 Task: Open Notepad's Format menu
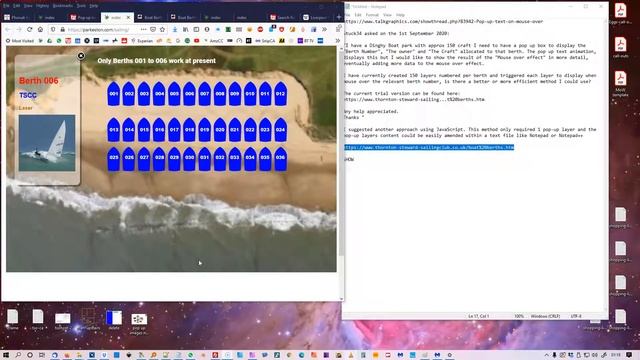click(372, 15)
